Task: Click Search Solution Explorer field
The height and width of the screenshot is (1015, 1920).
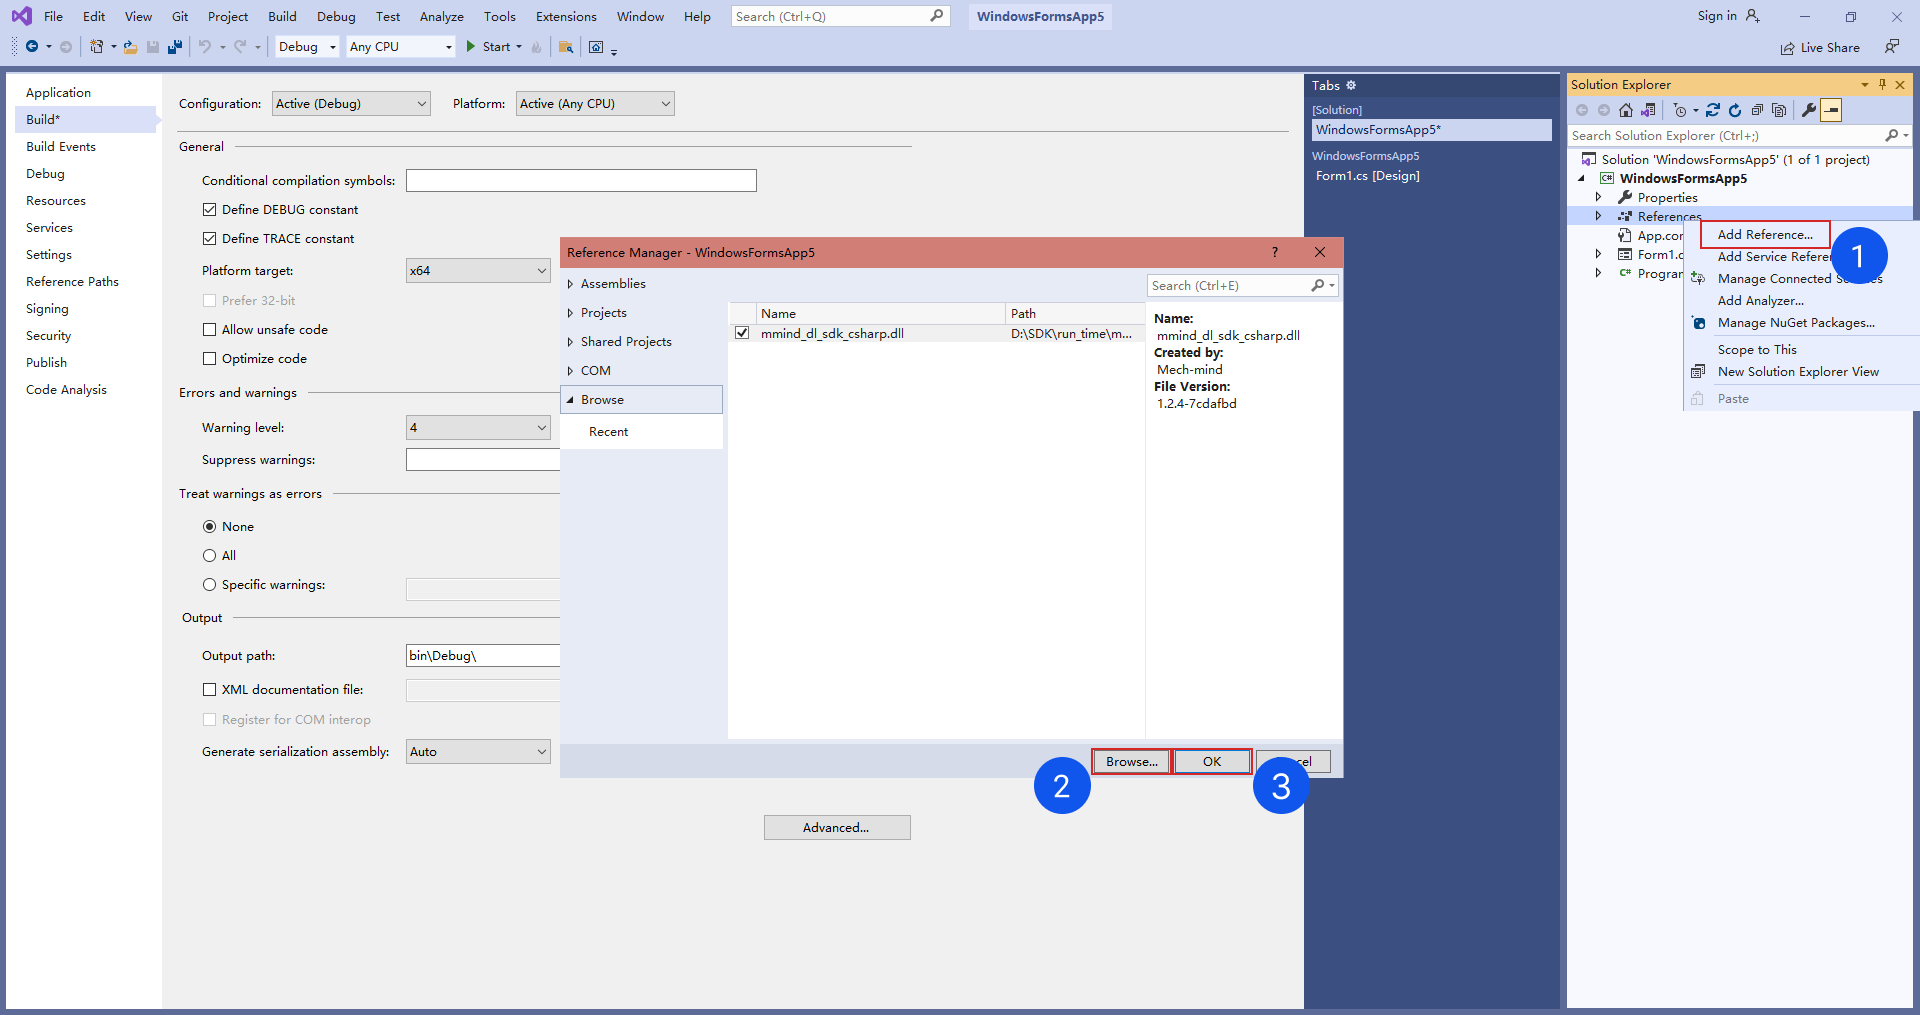Action: pyautogui.click(x=1725, y=136)
